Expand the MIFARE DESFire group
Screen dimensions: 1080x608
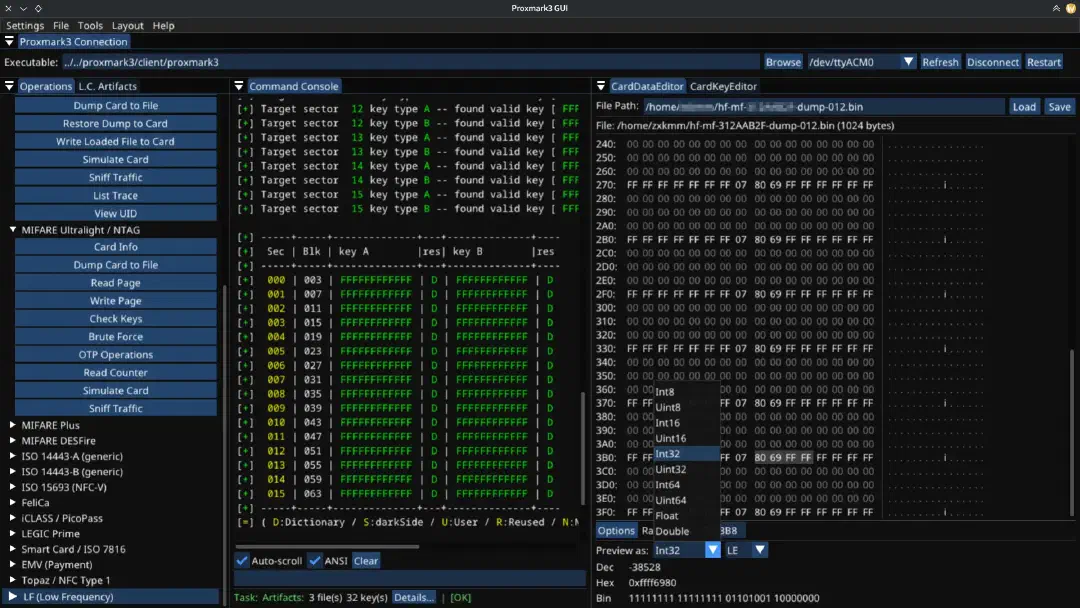(x=12, y=441)
